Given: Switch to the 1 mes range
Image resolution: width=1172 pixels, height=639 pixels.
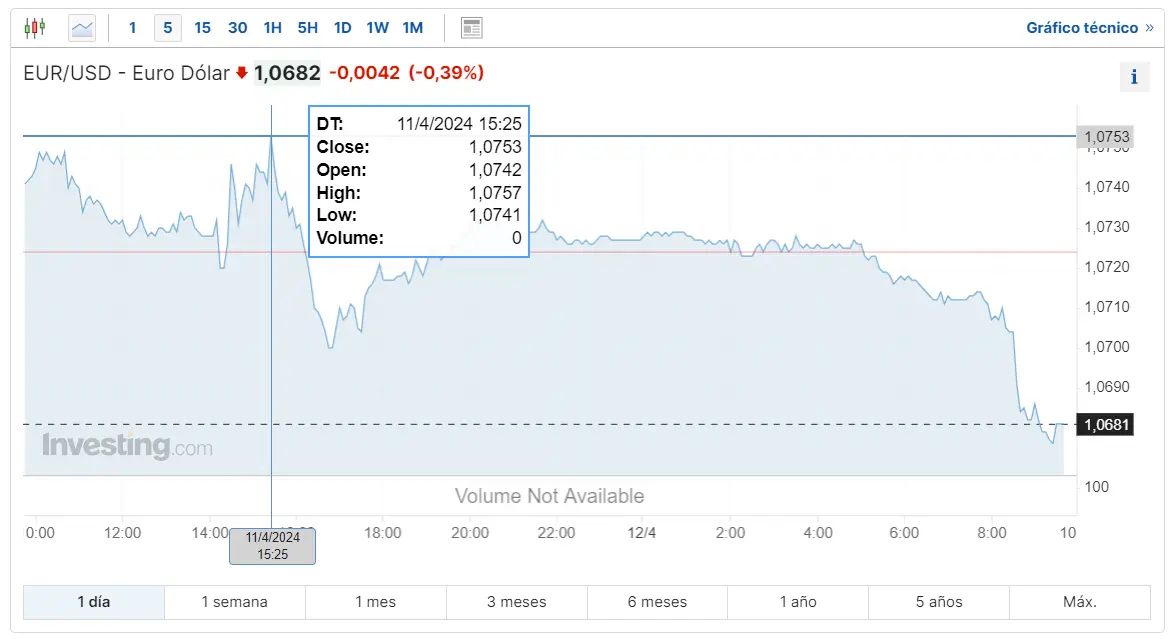Looking at the screenshot, I should pyautogui.click(x=375, y=602).
